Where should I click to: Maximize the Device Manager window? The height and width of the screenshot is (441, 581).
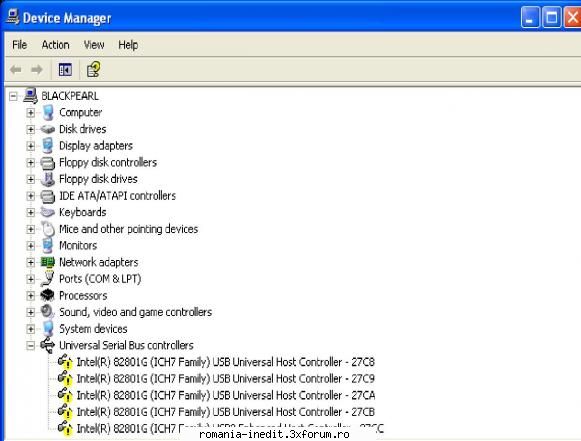[552, 17]
